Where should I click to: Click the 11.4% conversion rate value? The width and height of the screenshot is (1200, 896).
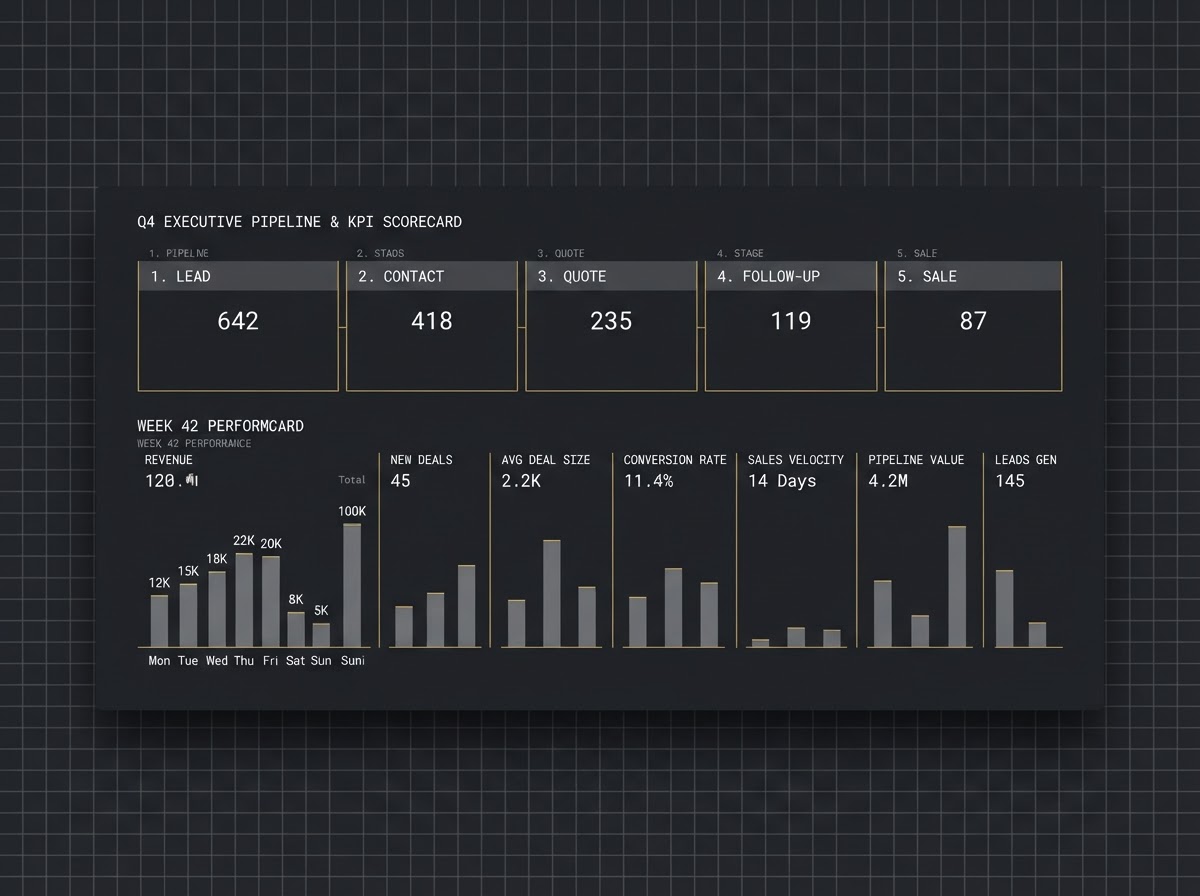coord(648,481)
